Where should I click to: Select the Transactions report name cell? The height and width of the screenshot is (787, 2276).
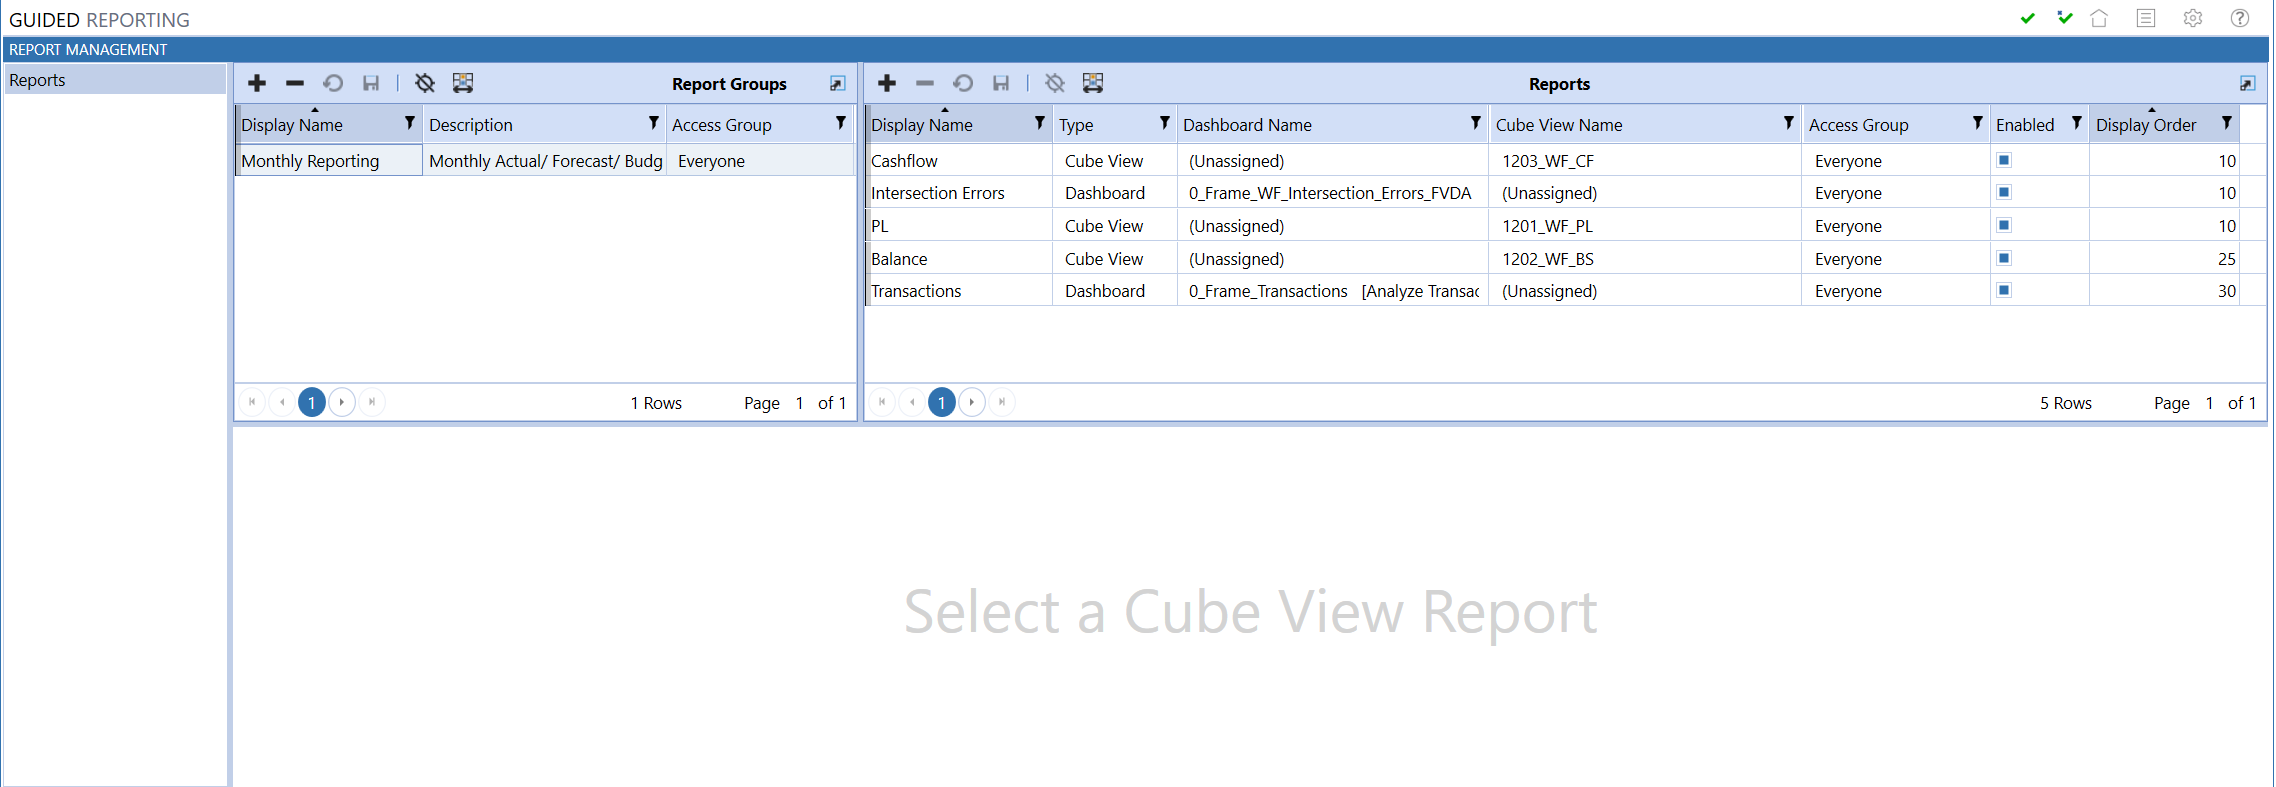coord(959,291)
